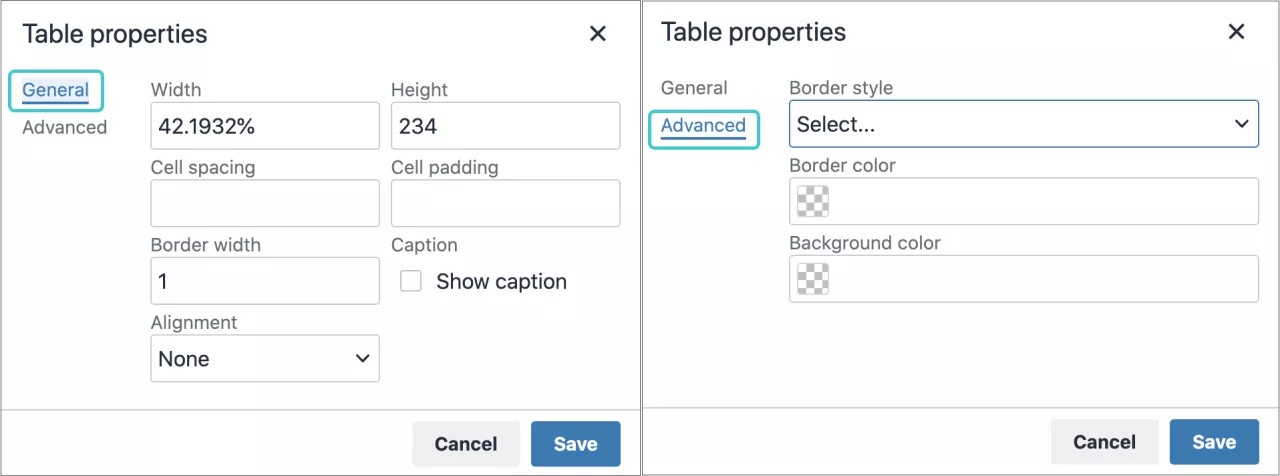
Task: Click the Border width field
Action: pos(265,282)
